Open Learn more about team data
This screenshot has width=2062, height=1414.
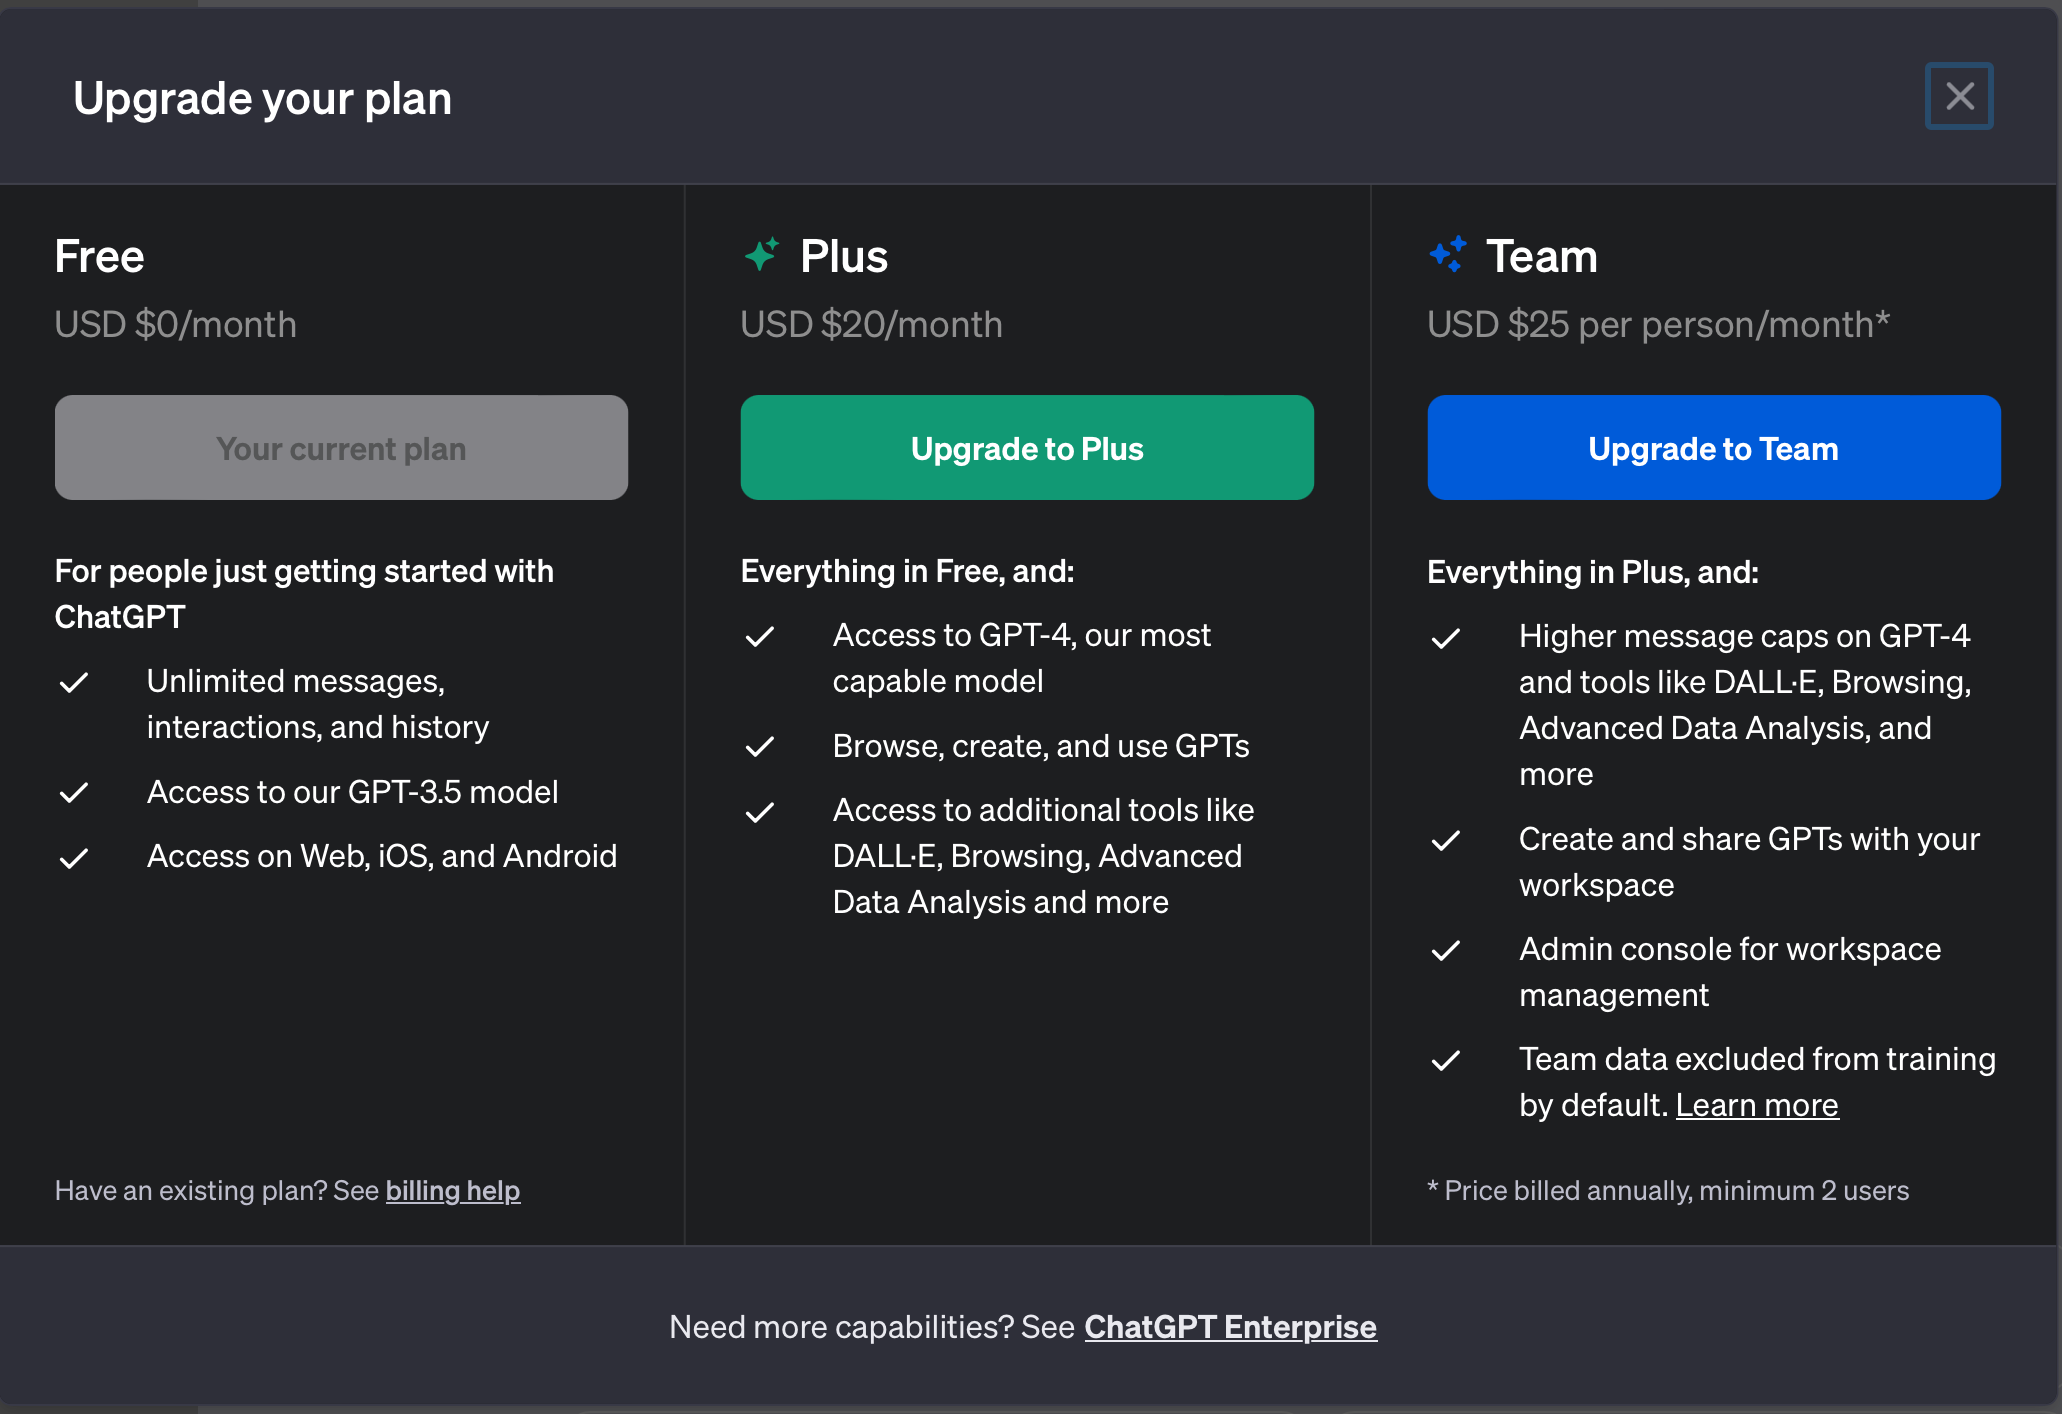1756,1105
